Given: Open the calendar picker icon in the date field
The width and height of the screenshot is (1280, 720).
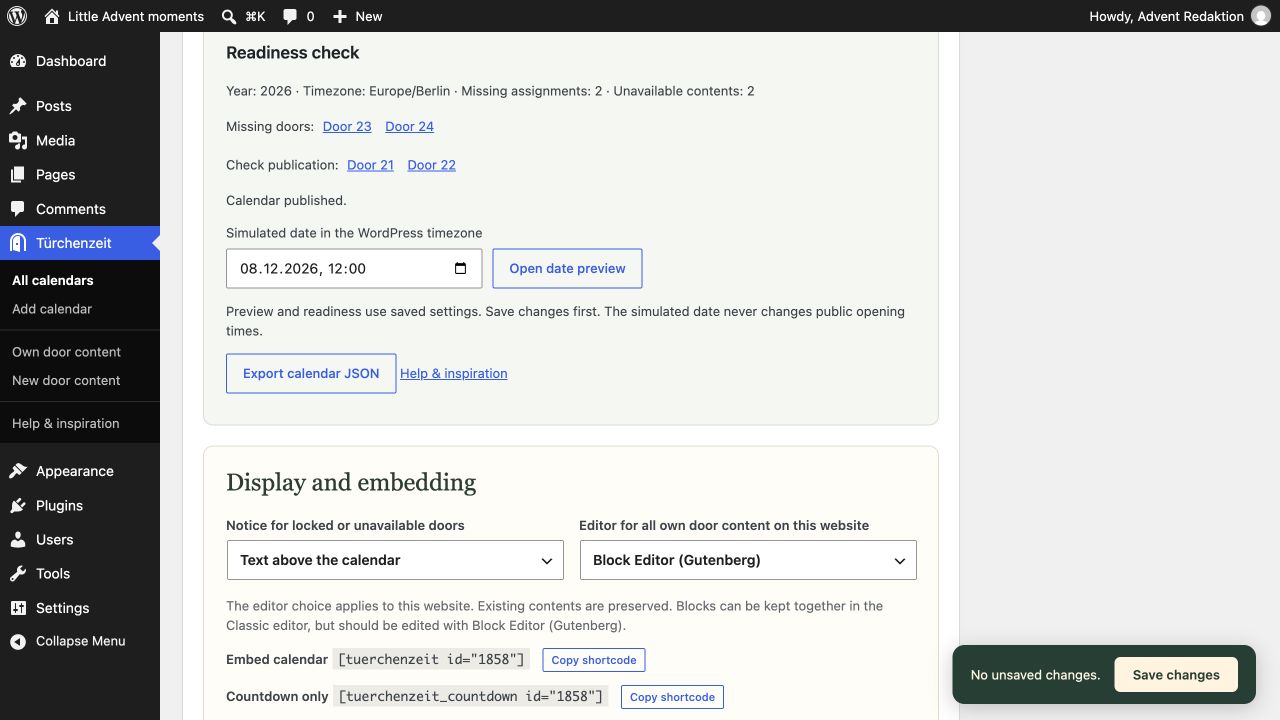Looking at the screenshot, I should 461,268.
